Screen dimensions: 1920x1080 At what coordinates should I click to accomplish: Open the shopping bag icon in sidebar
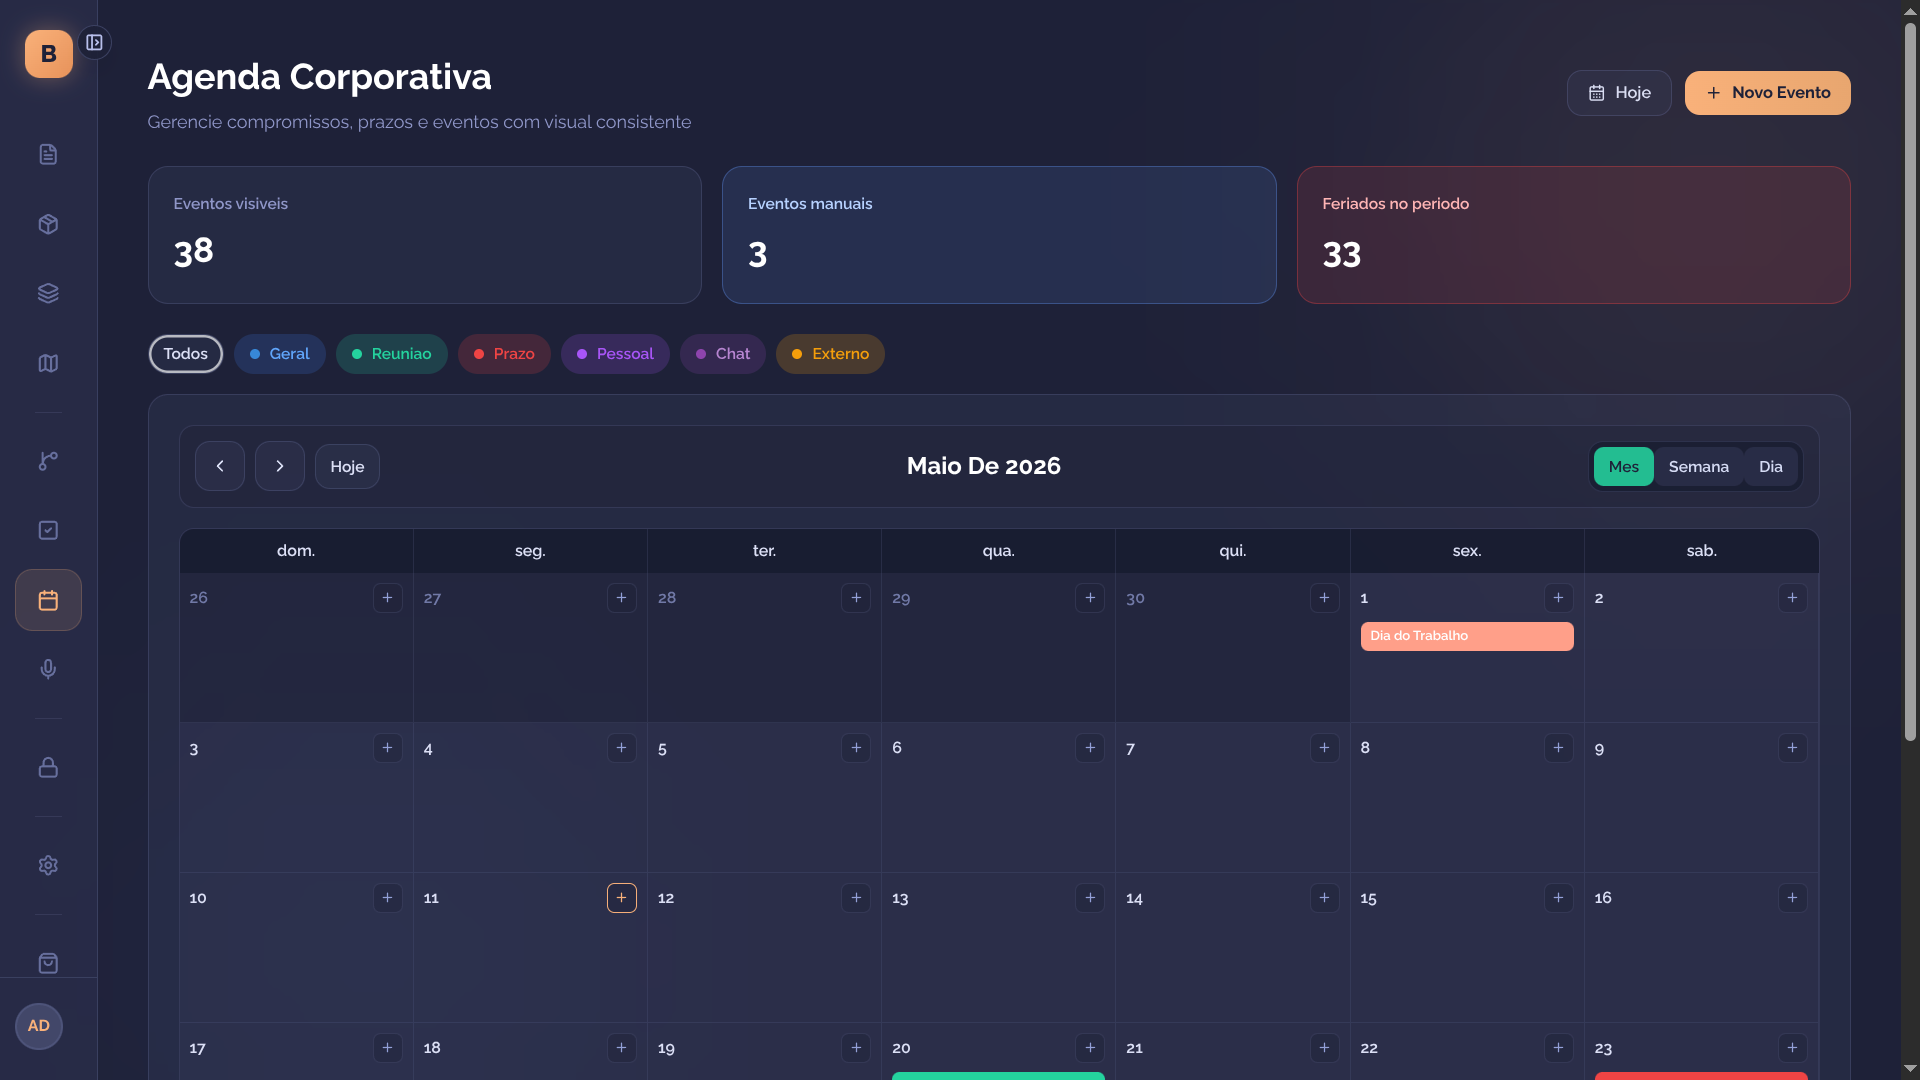tap(48, 963)
